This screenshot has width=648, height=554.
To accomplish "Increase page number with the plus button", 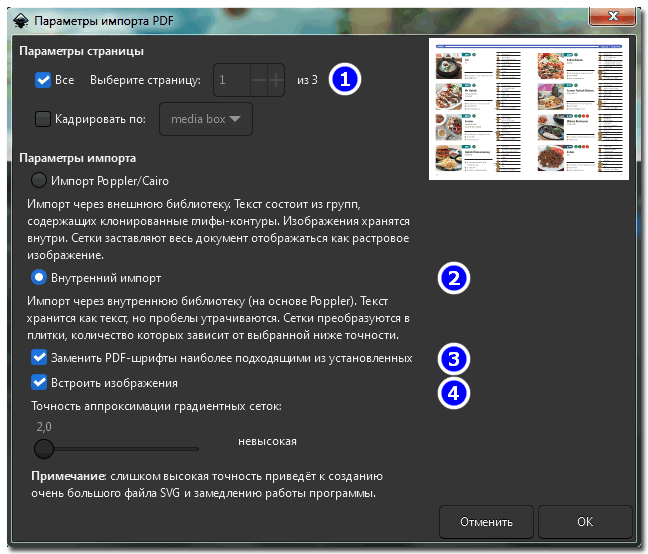I will (276, 80).
